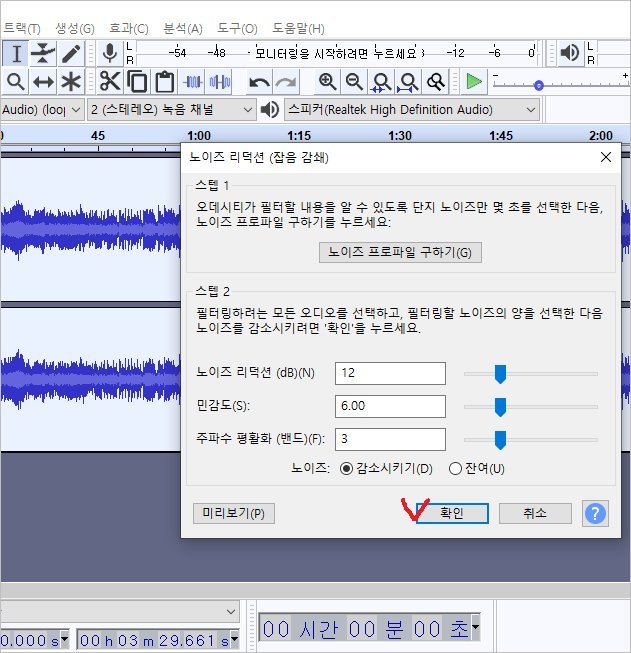
Task: Click the 민감도 sensitivity slider handle
Action: [x=501, y=407]
